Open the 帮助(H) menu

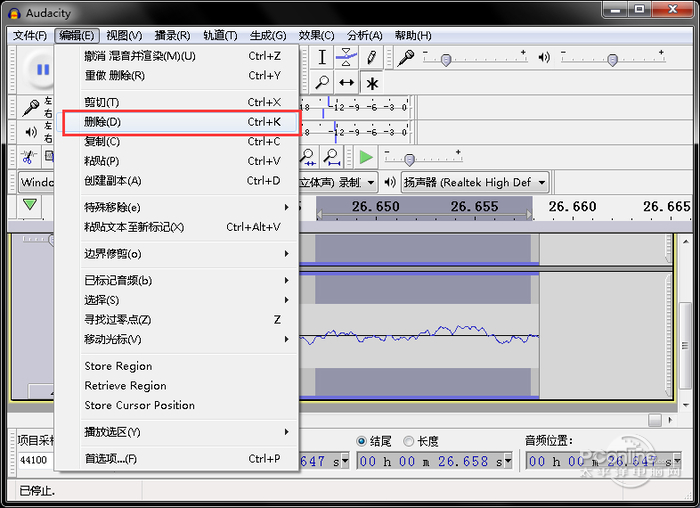click(413, 36)
